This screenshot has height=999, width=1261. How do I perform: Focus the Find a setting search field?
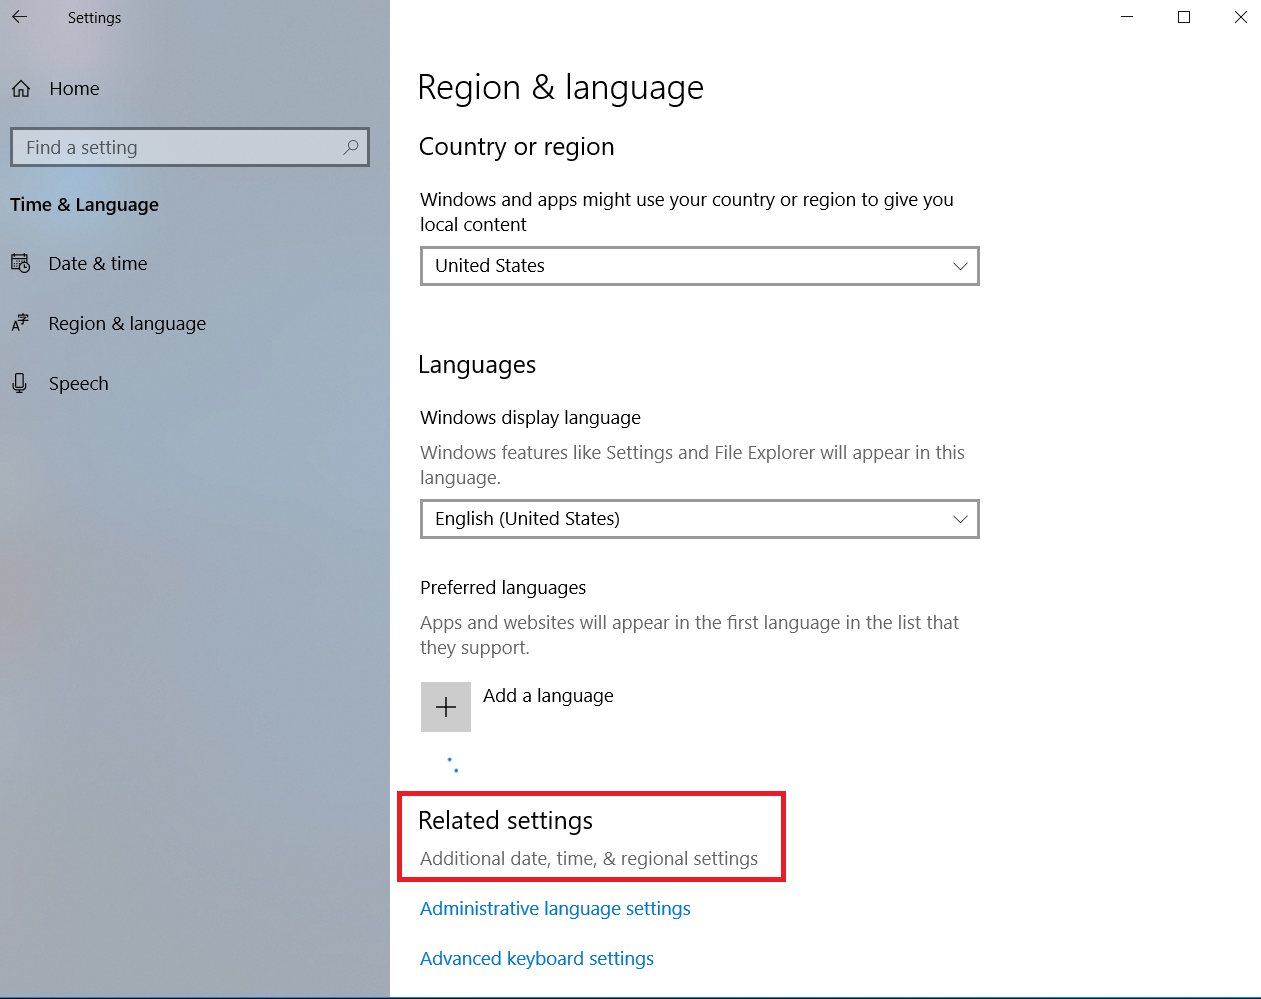[x=180, y=147]
